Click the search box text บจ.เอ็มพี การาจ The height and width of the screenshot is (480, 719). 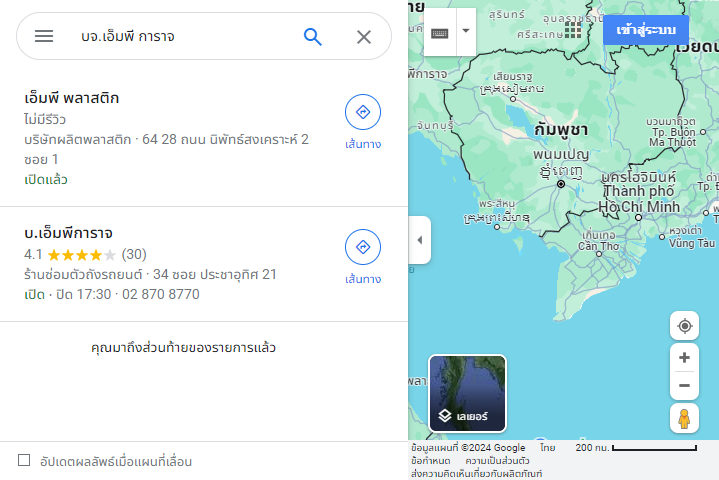coord(127,36)
